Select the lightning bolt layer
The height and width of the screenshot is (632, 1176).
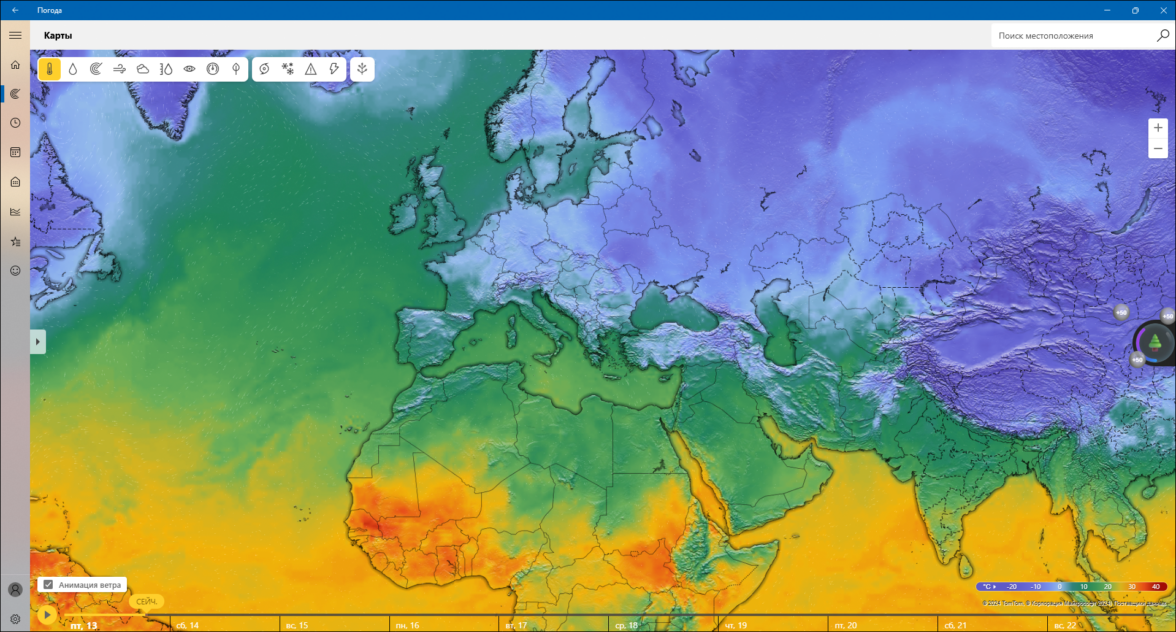tap(334, 69)
